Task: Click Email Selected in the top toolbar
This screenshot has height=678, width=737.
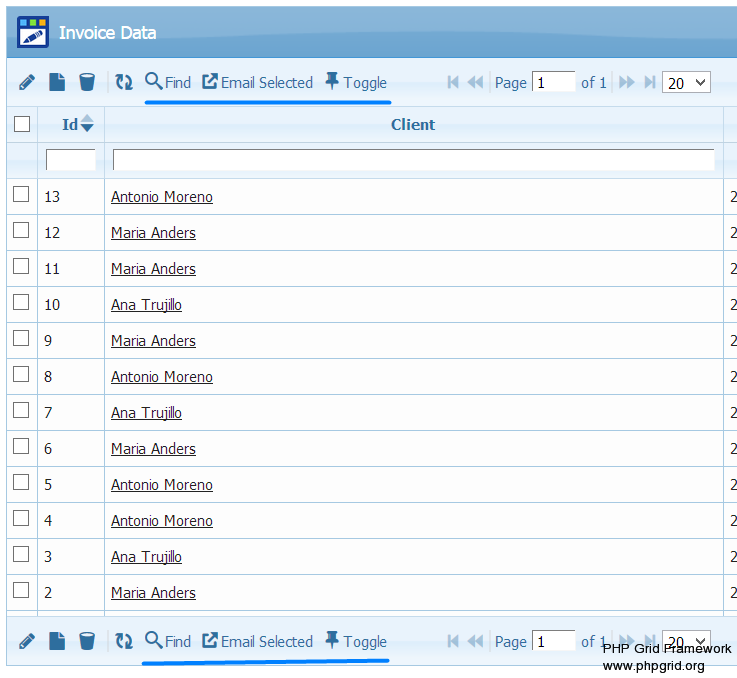Action: [258, 82]
